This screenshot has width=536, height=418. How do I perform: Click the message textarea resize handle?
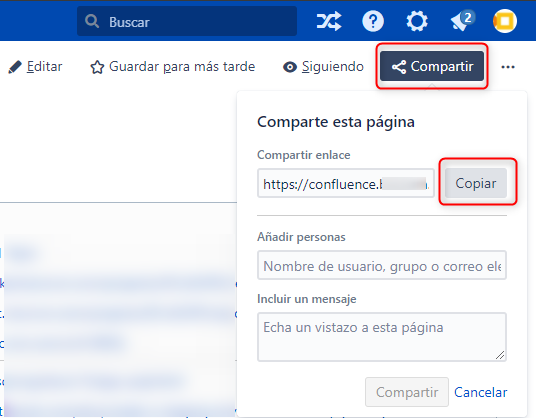pos(500,355)
